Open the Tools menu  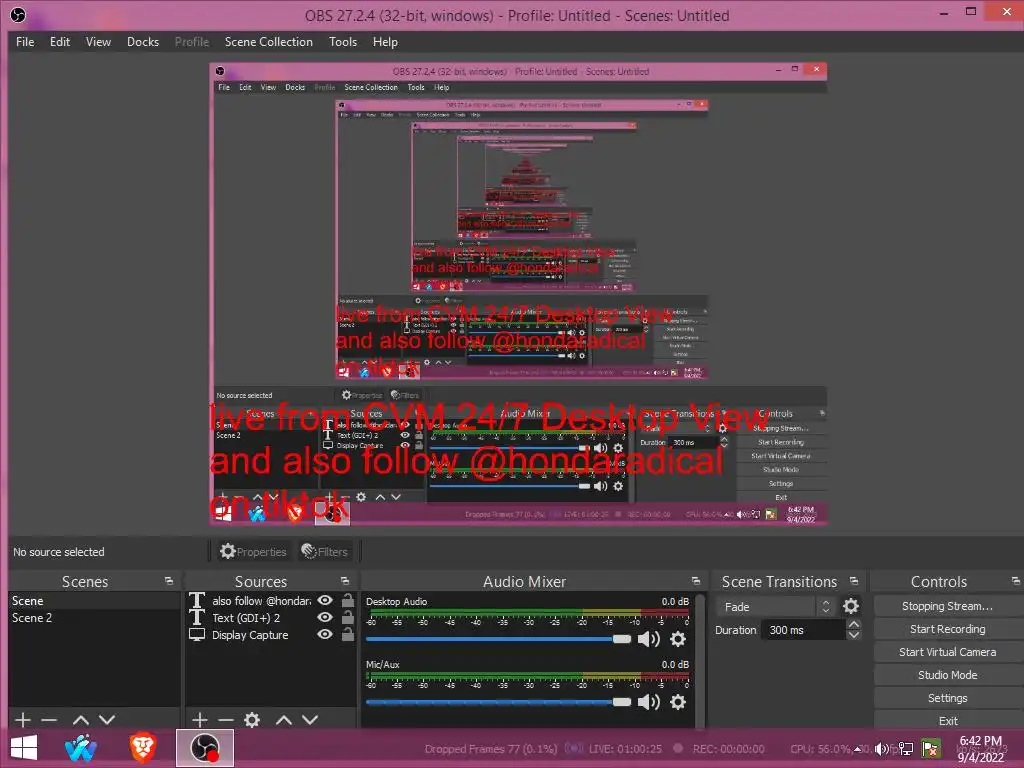[x=343, y=42]
